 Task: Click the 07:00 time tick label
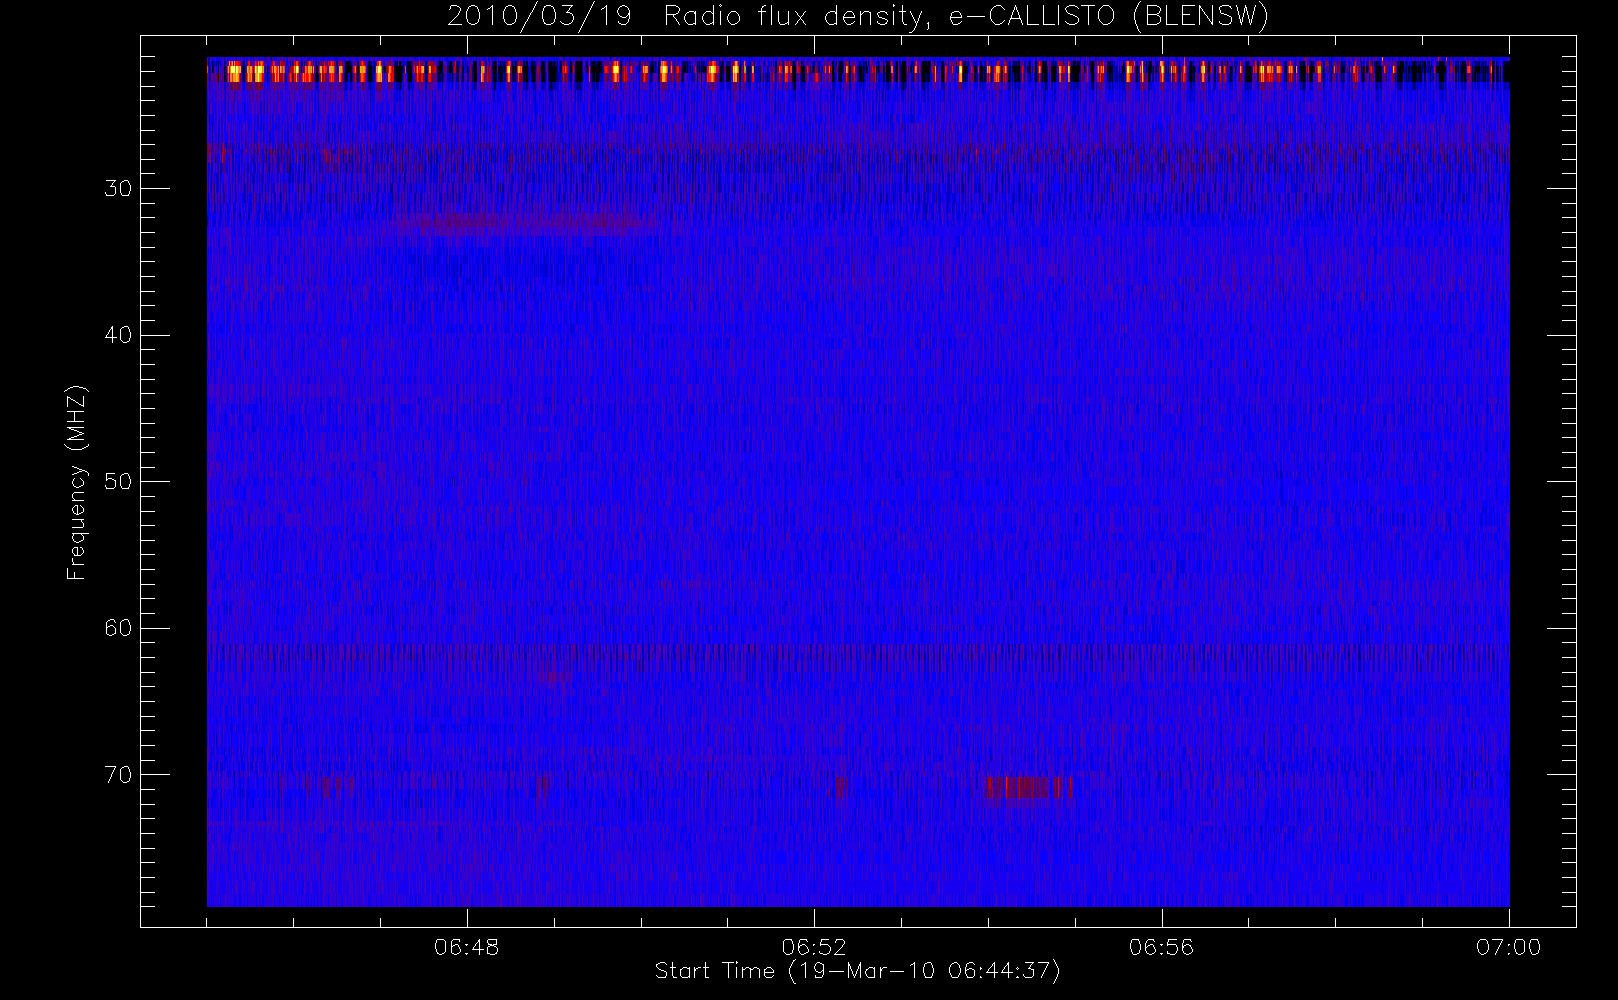click(1508, 947)
